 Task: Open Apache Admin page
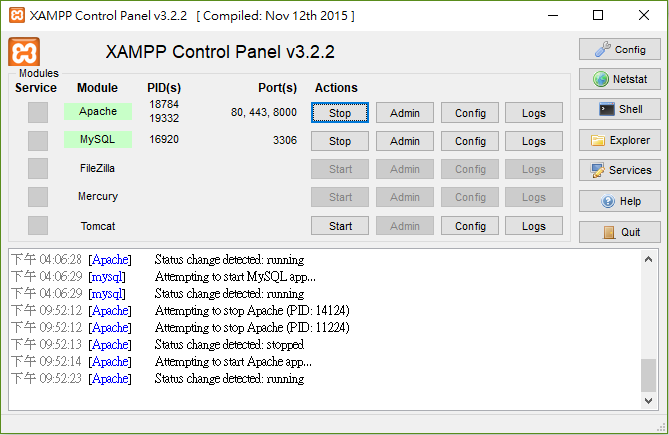(x=405, y=113)
